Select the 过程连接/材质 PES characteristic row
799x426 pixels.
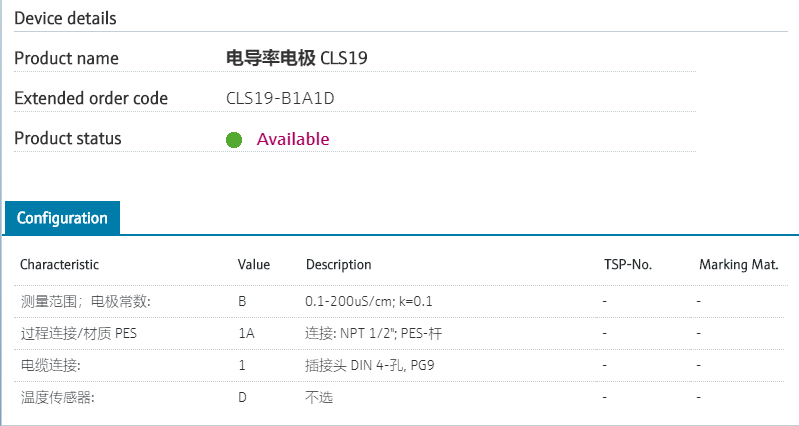[x=78, y=333]
